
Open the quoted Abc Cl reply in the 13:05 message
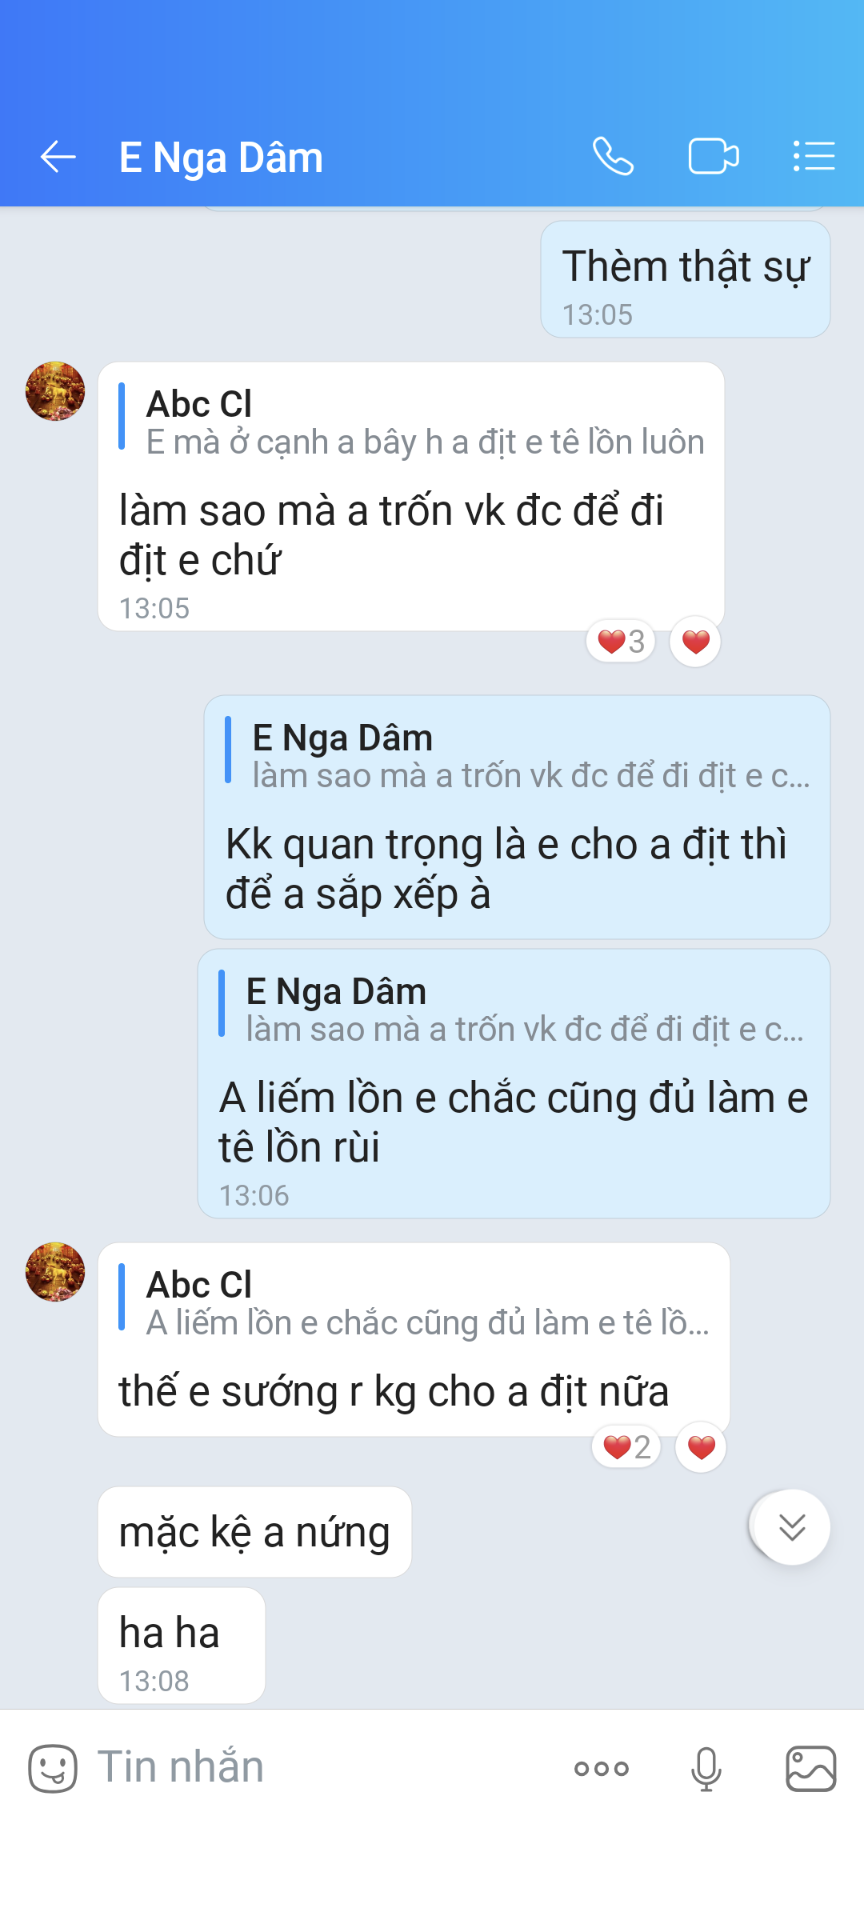(x=412, y=422)
